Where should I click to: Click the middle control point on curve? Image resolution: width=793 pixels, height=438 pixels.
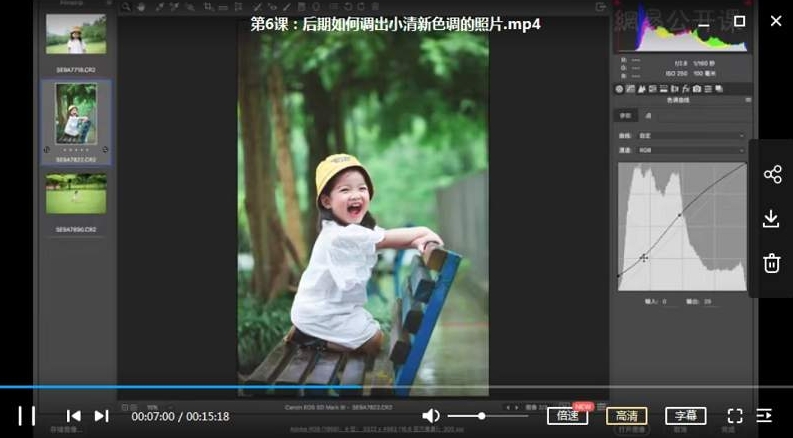pos(679,215)
